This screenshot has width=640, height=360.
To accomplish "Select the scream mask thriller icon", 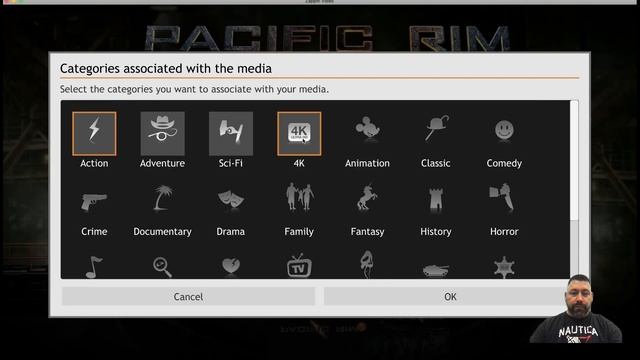I will (x=367, y=264).
